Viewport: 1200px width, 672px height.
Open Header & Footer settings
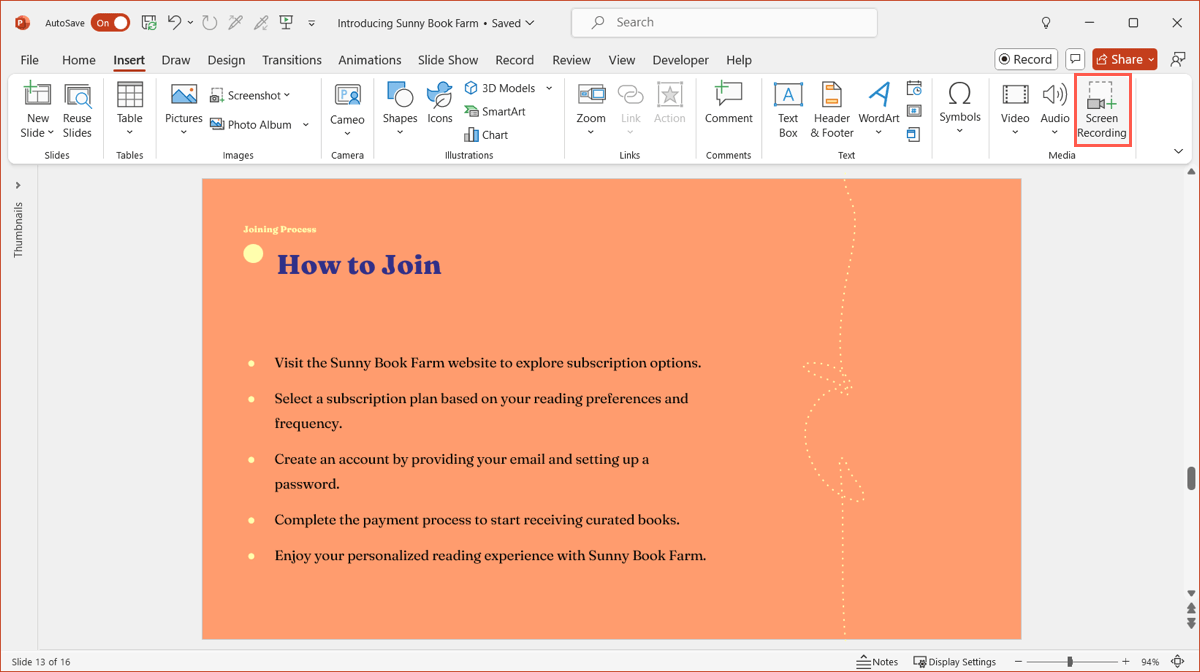[x=832, y=111]
